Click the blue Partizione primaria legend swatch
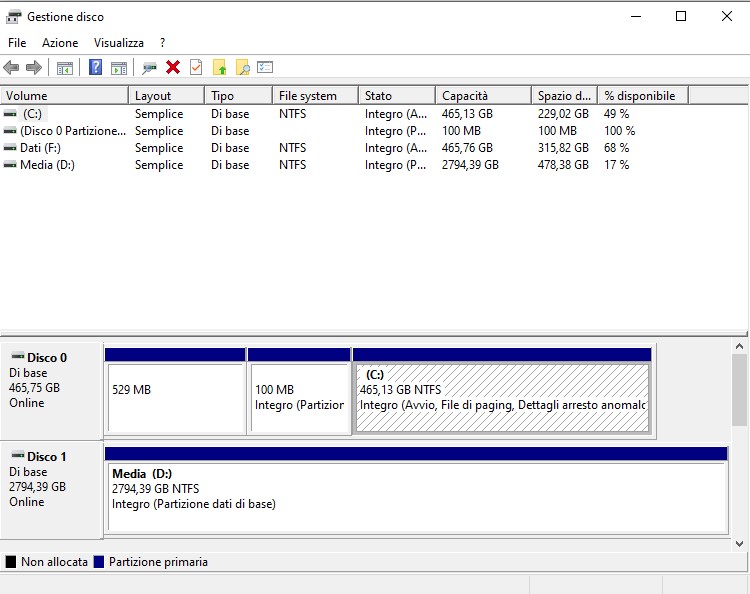The image size is (750, 594). point(99,561)
